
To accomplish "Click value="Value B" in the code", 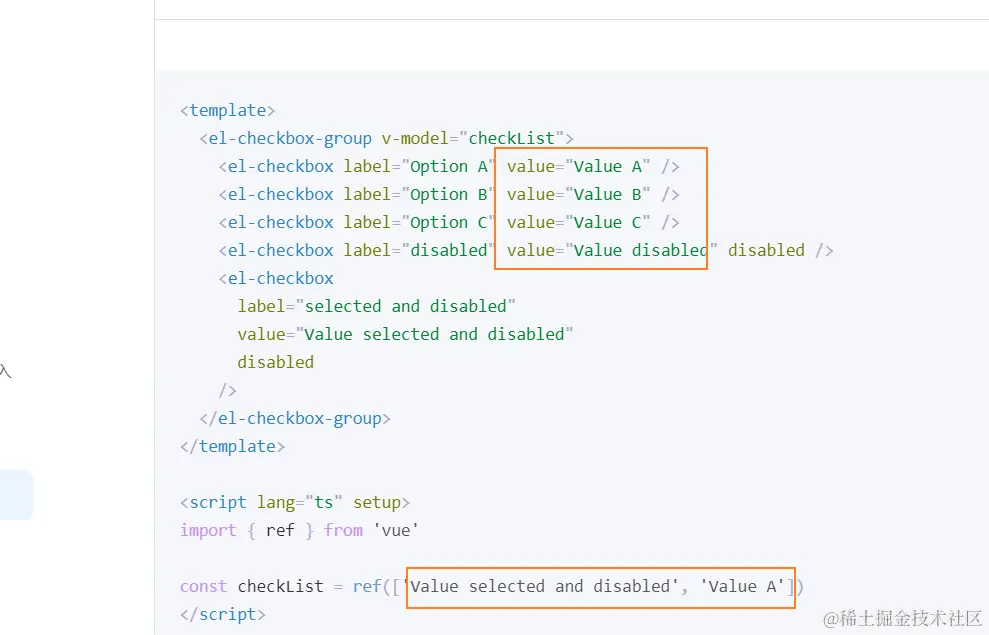I will coord(578,194).
